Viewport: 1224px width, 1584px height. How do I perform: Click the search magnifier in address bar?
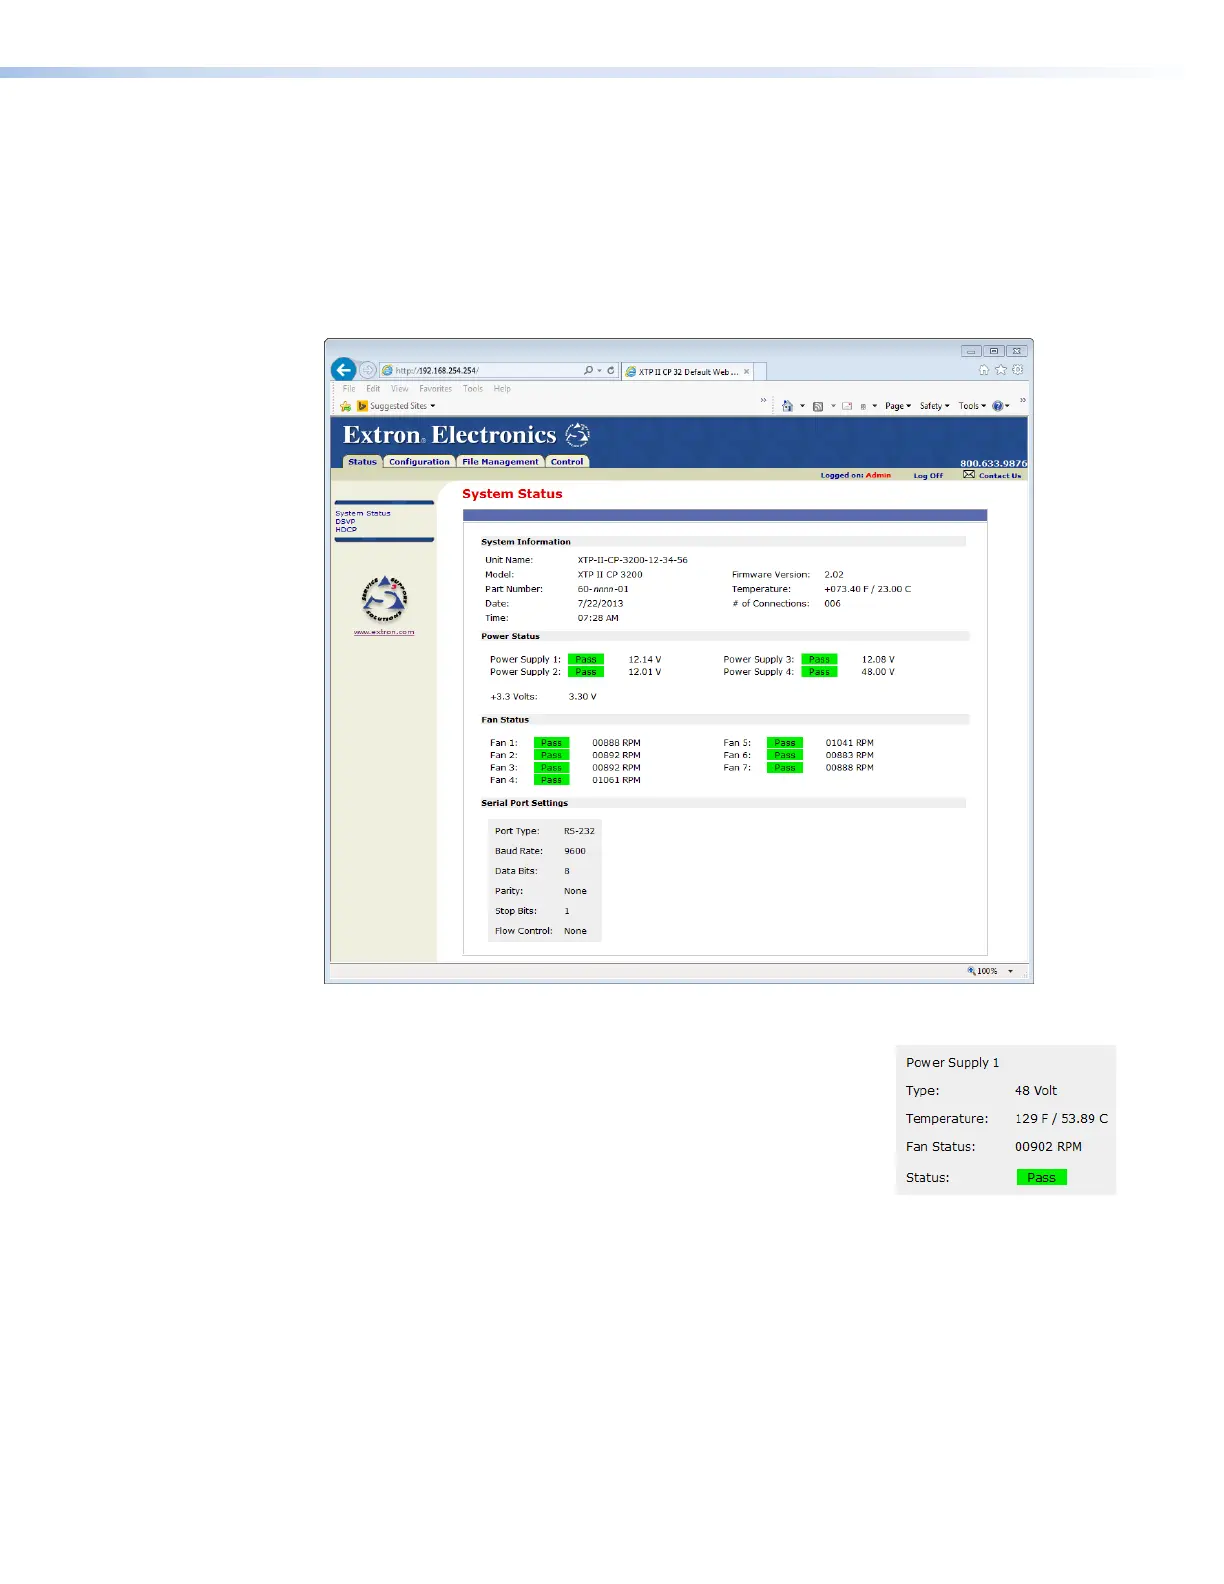tap(588, 370)
